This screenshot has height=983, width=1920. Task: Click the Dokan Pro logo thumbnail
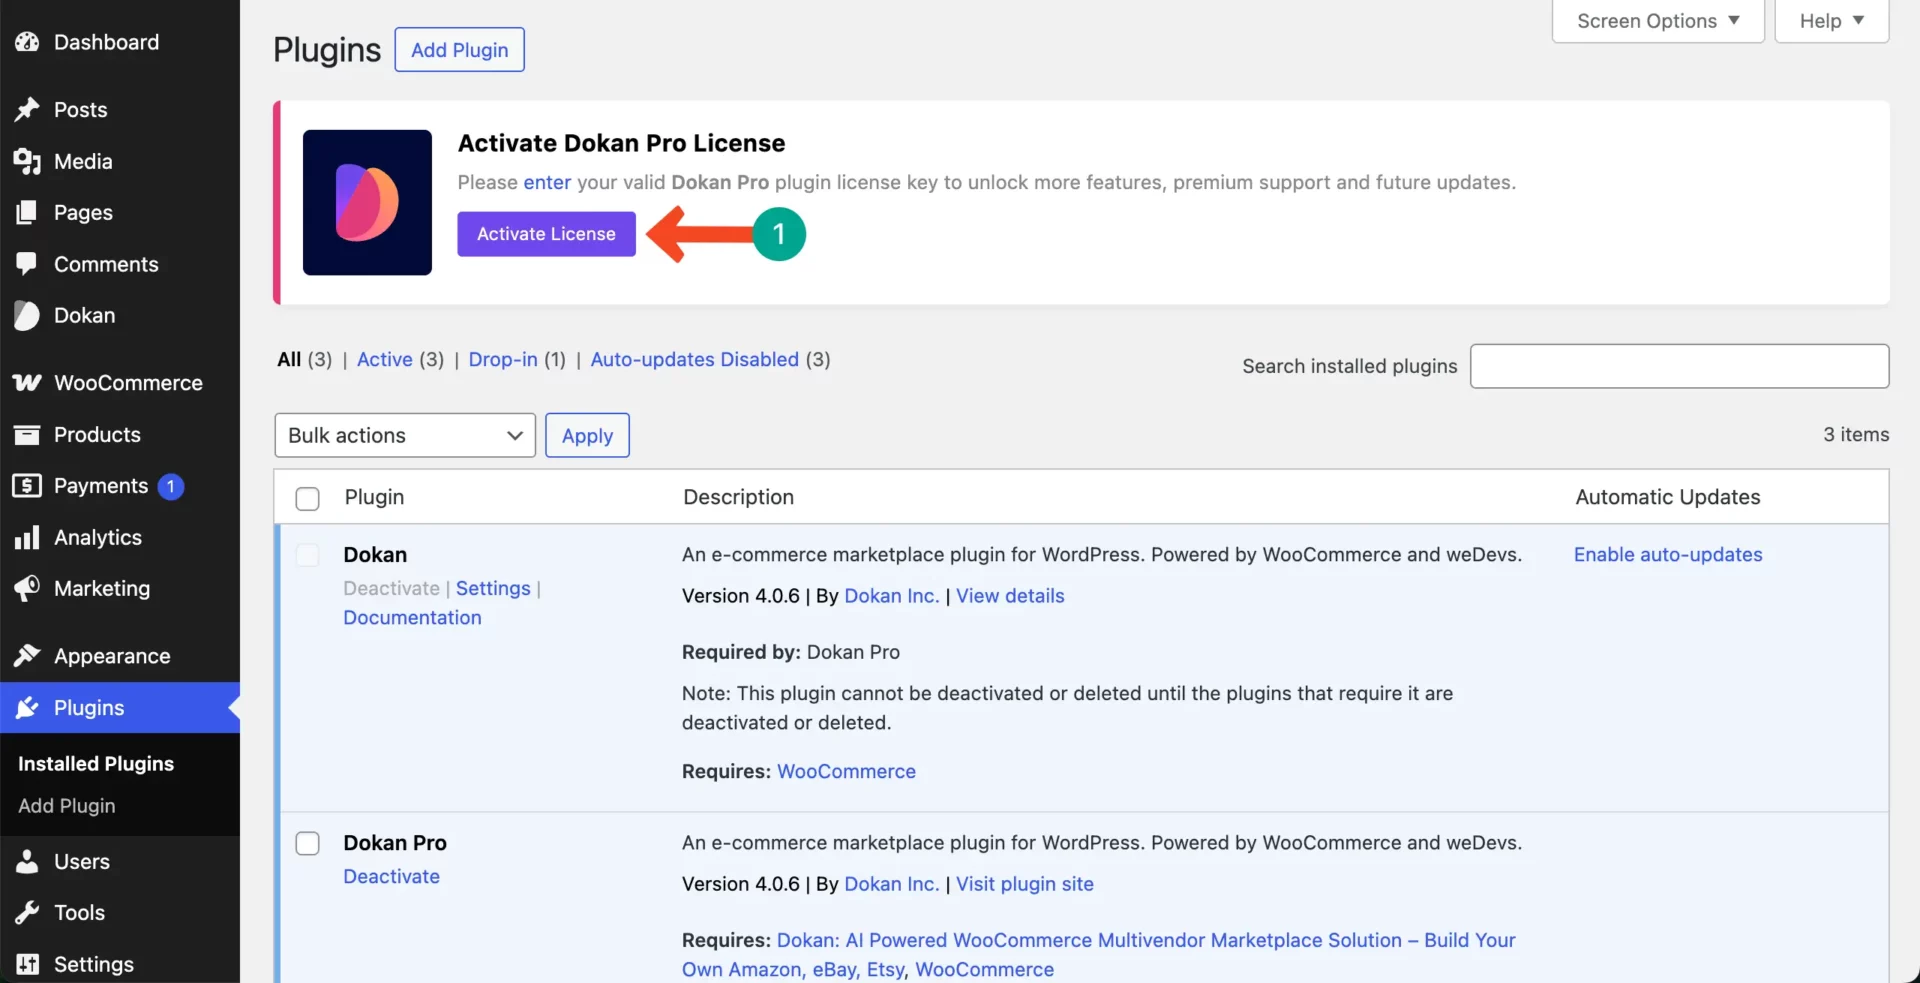(367, 203)
